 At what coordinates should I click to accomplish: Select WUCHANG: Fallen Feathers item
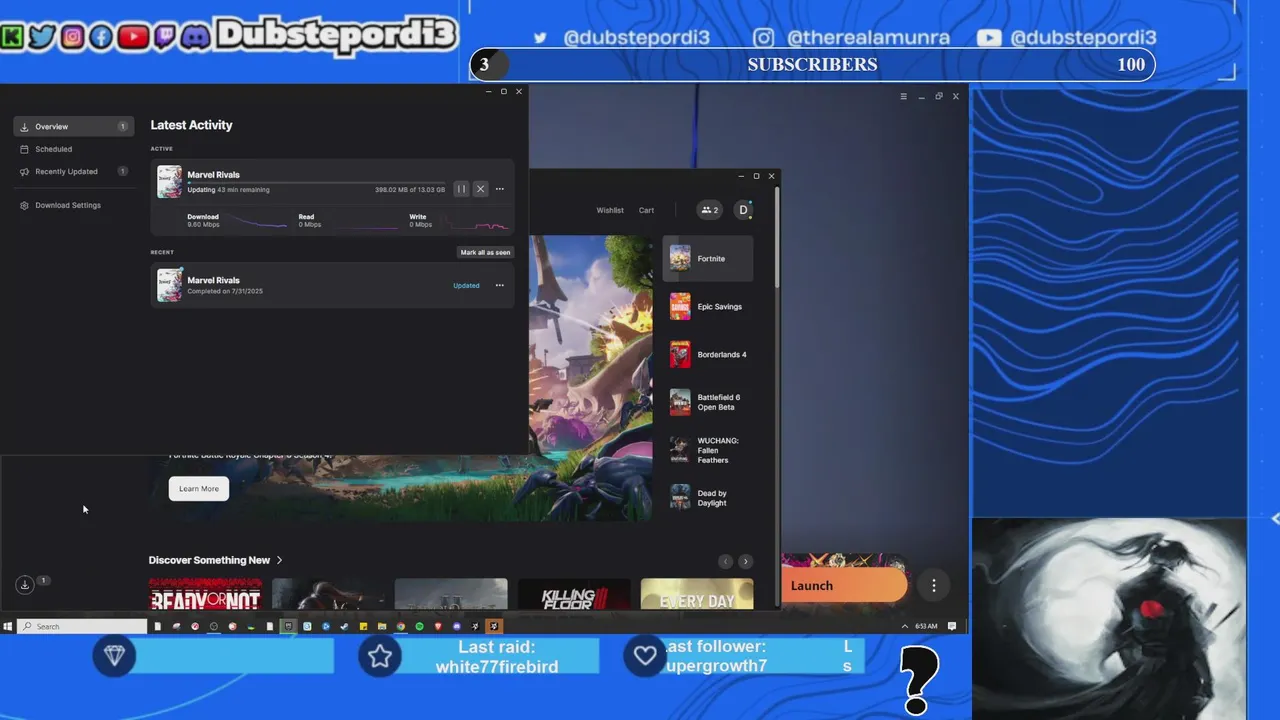click(x=708, y=450)
